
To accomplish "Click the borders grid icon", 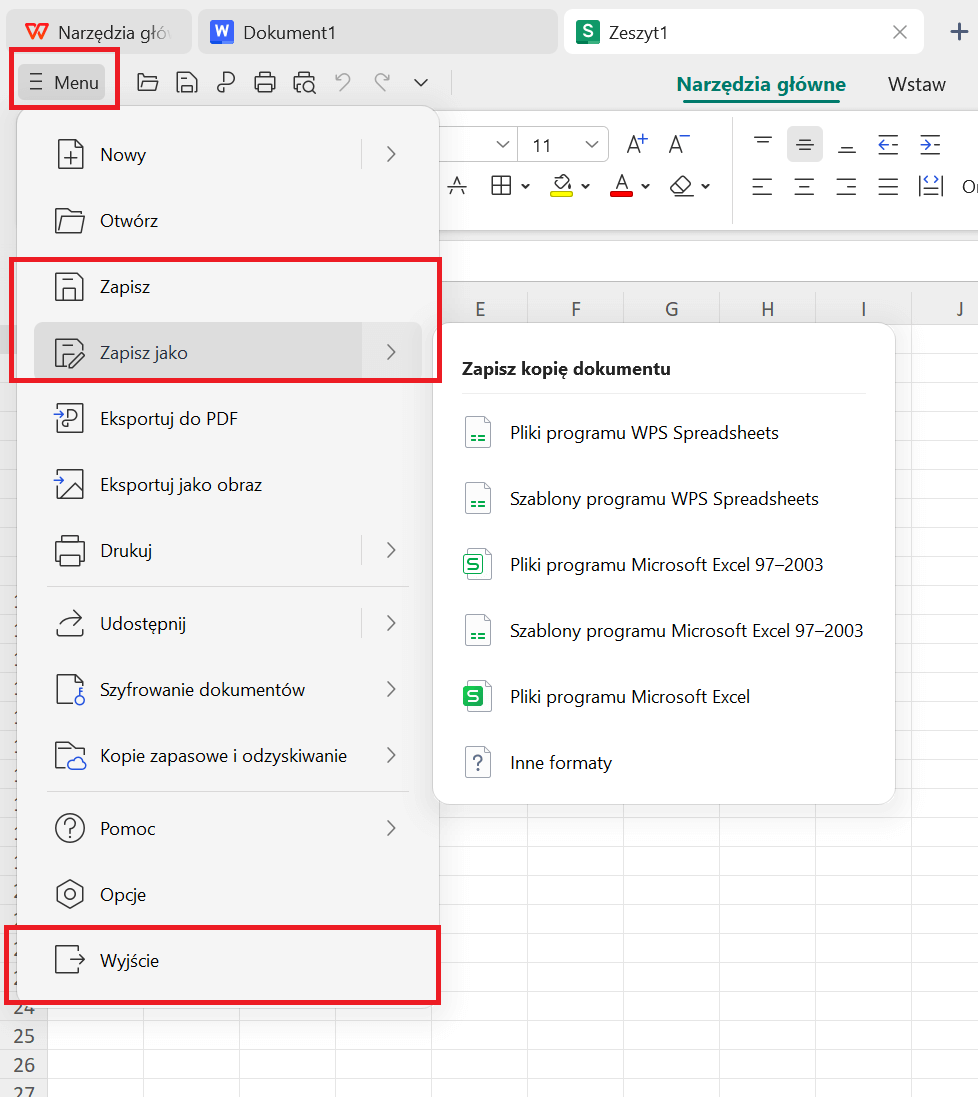I will coord(501,185).
